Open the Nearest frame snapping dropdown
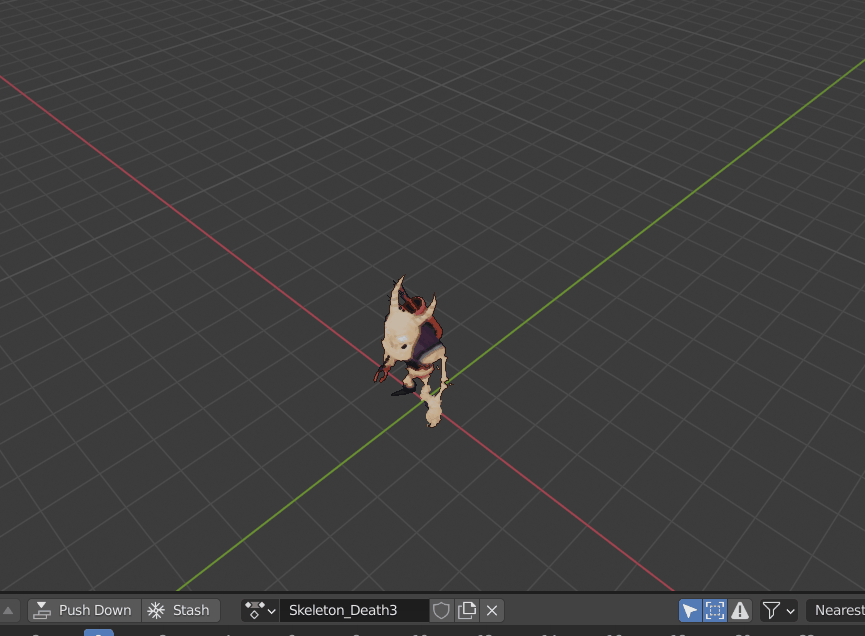 tap(836, 610)
